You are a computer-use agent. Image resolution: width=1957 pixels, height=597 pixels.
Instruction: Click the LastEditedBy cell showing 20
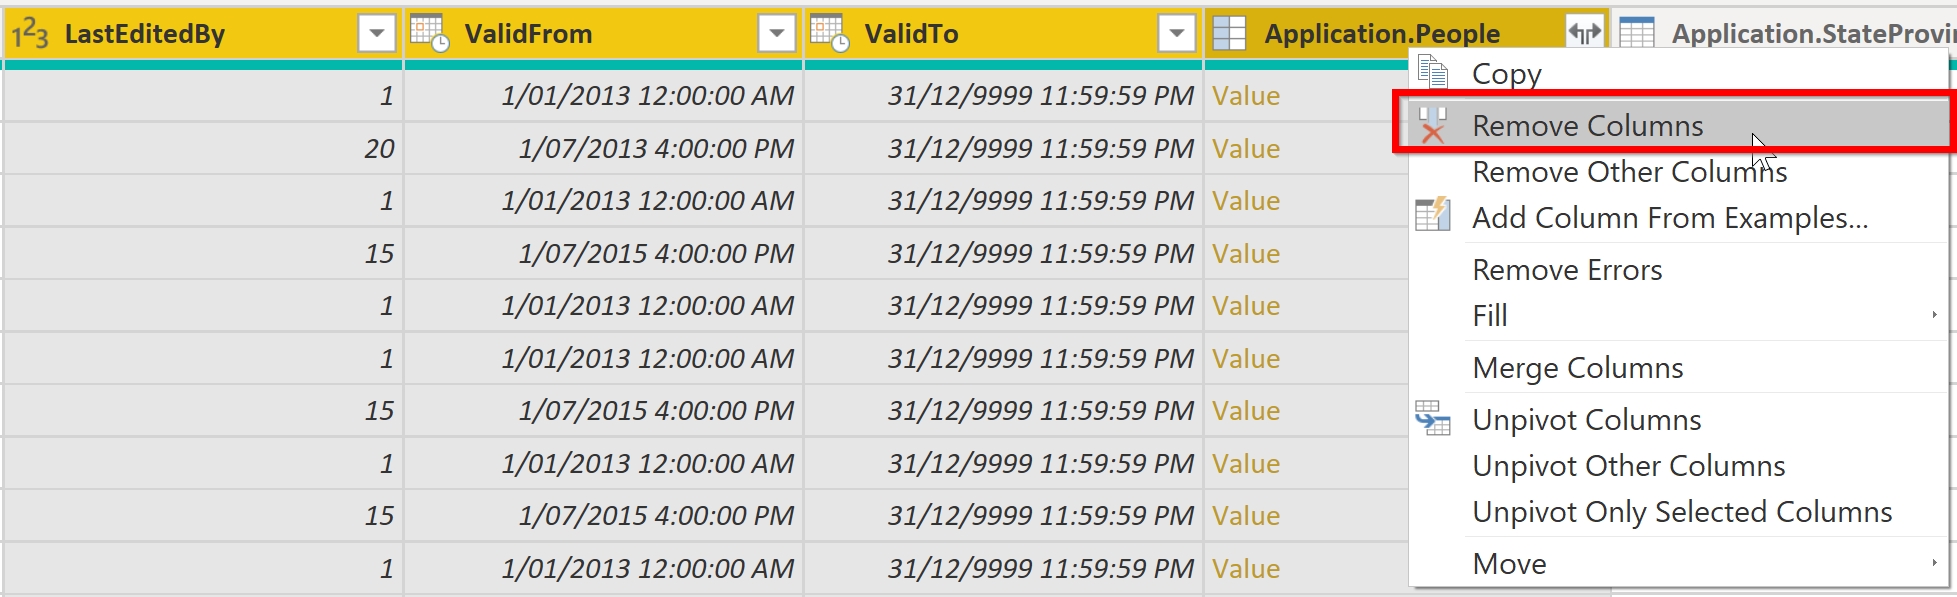[203, 149]
